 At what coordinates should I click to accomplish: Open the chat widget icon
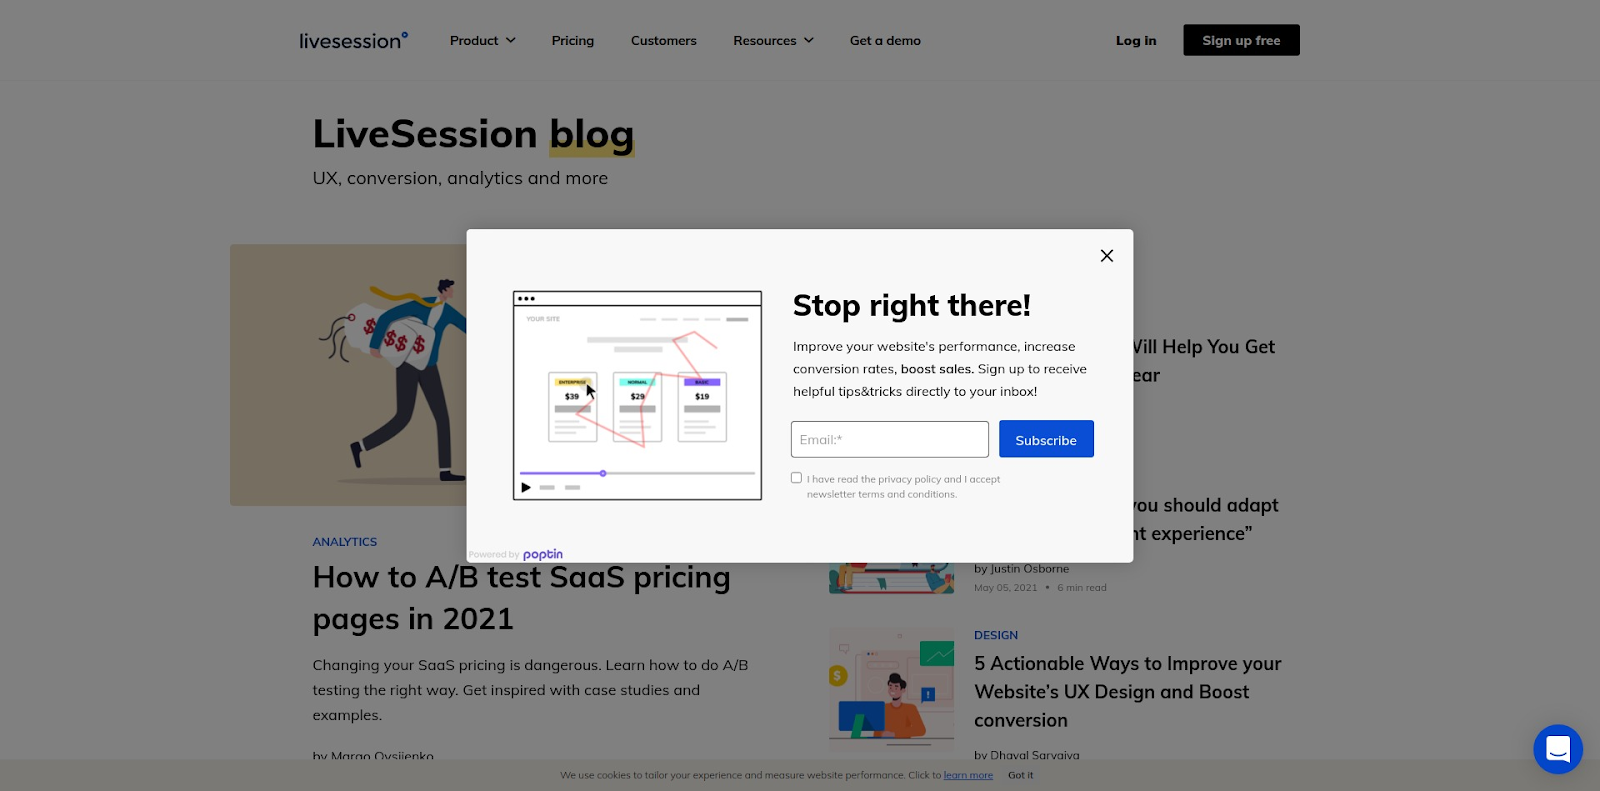1558,749
